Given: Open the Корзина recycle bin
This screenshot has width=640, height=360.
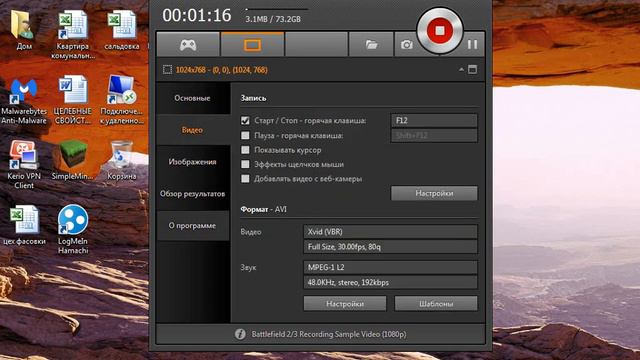Looking at the screenshot, I should 122,160.
